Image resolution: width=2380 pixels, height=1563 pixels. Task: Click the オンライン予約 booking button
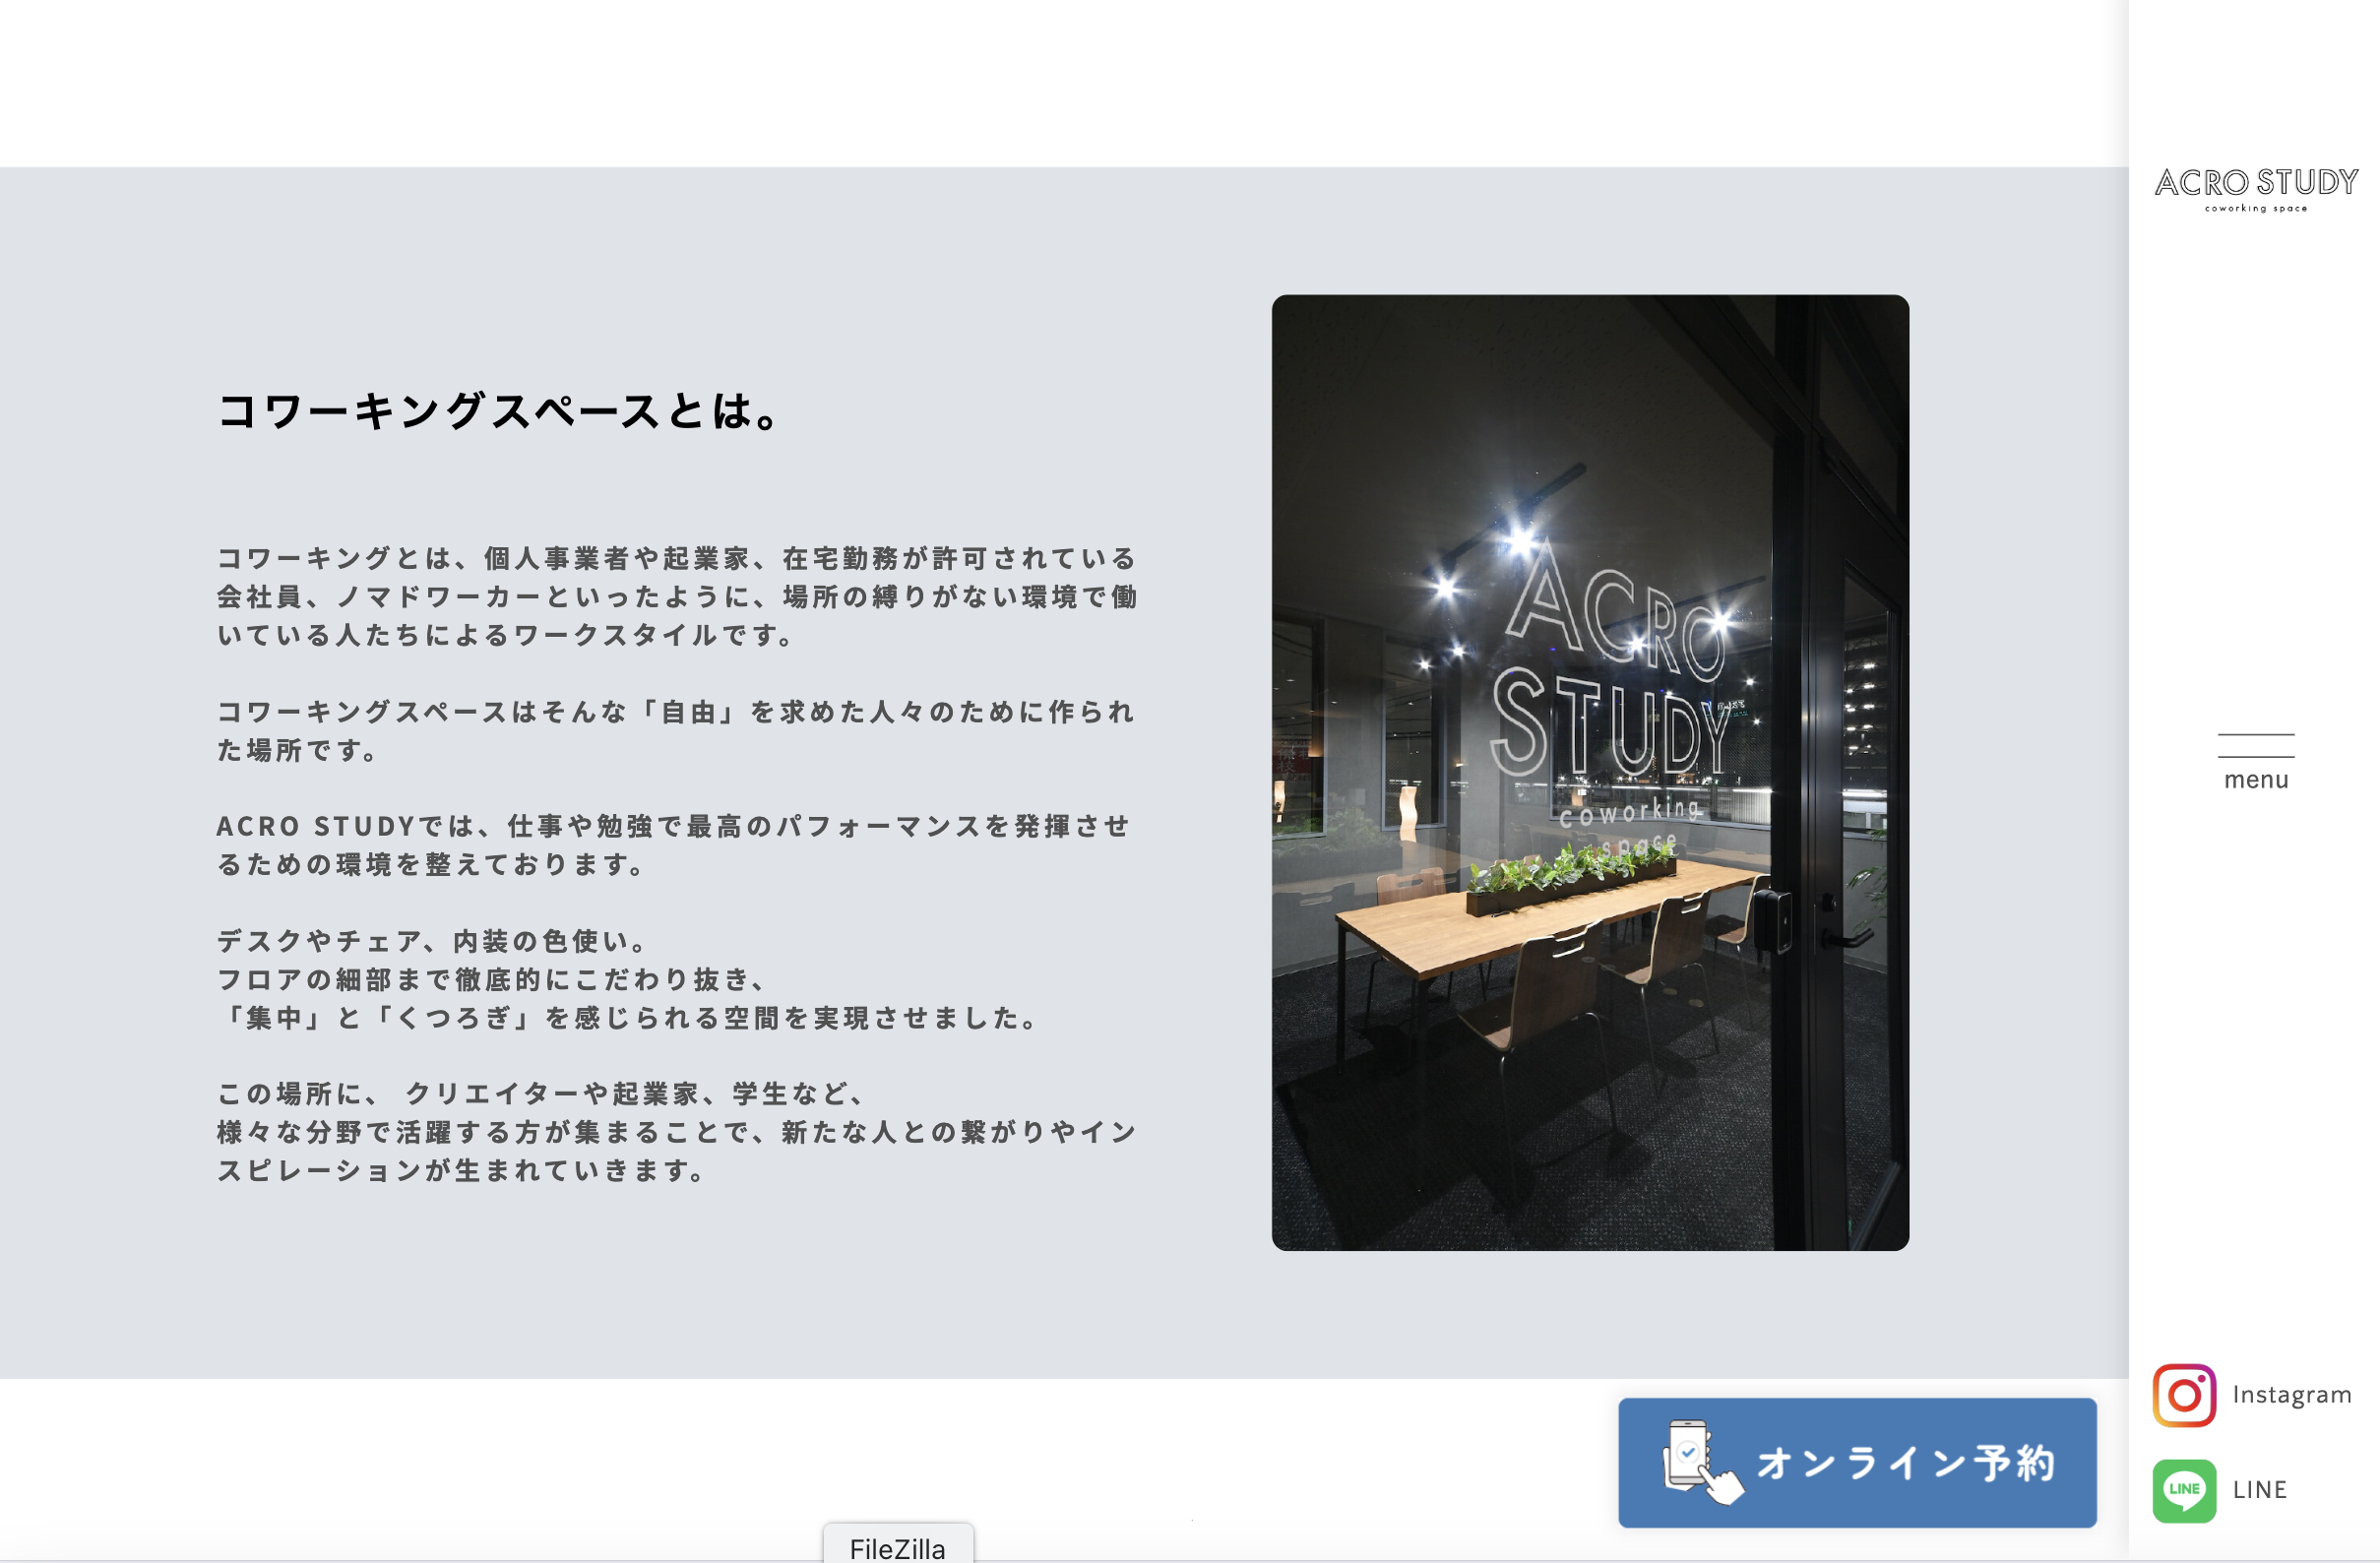(x=1857, y=1462)
